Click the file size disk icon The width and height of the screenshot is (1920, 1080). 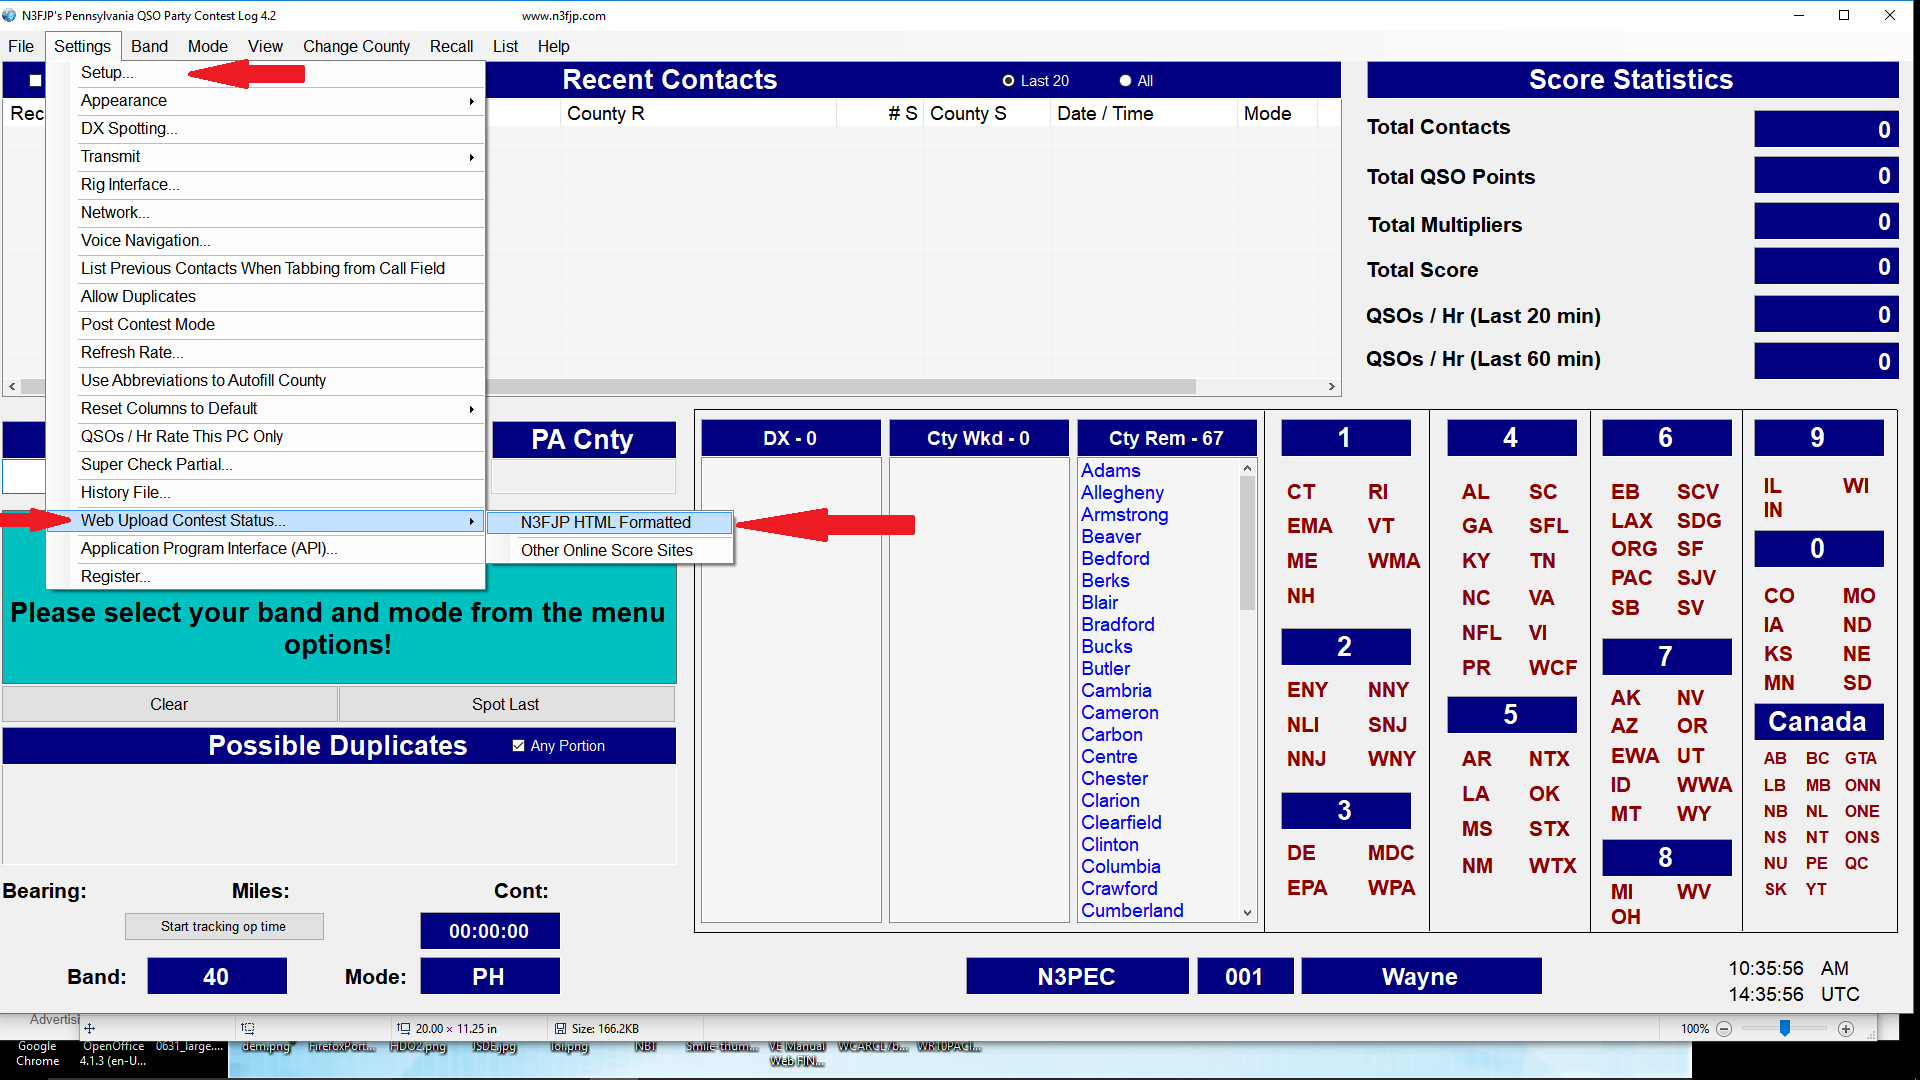[560, 1028]
